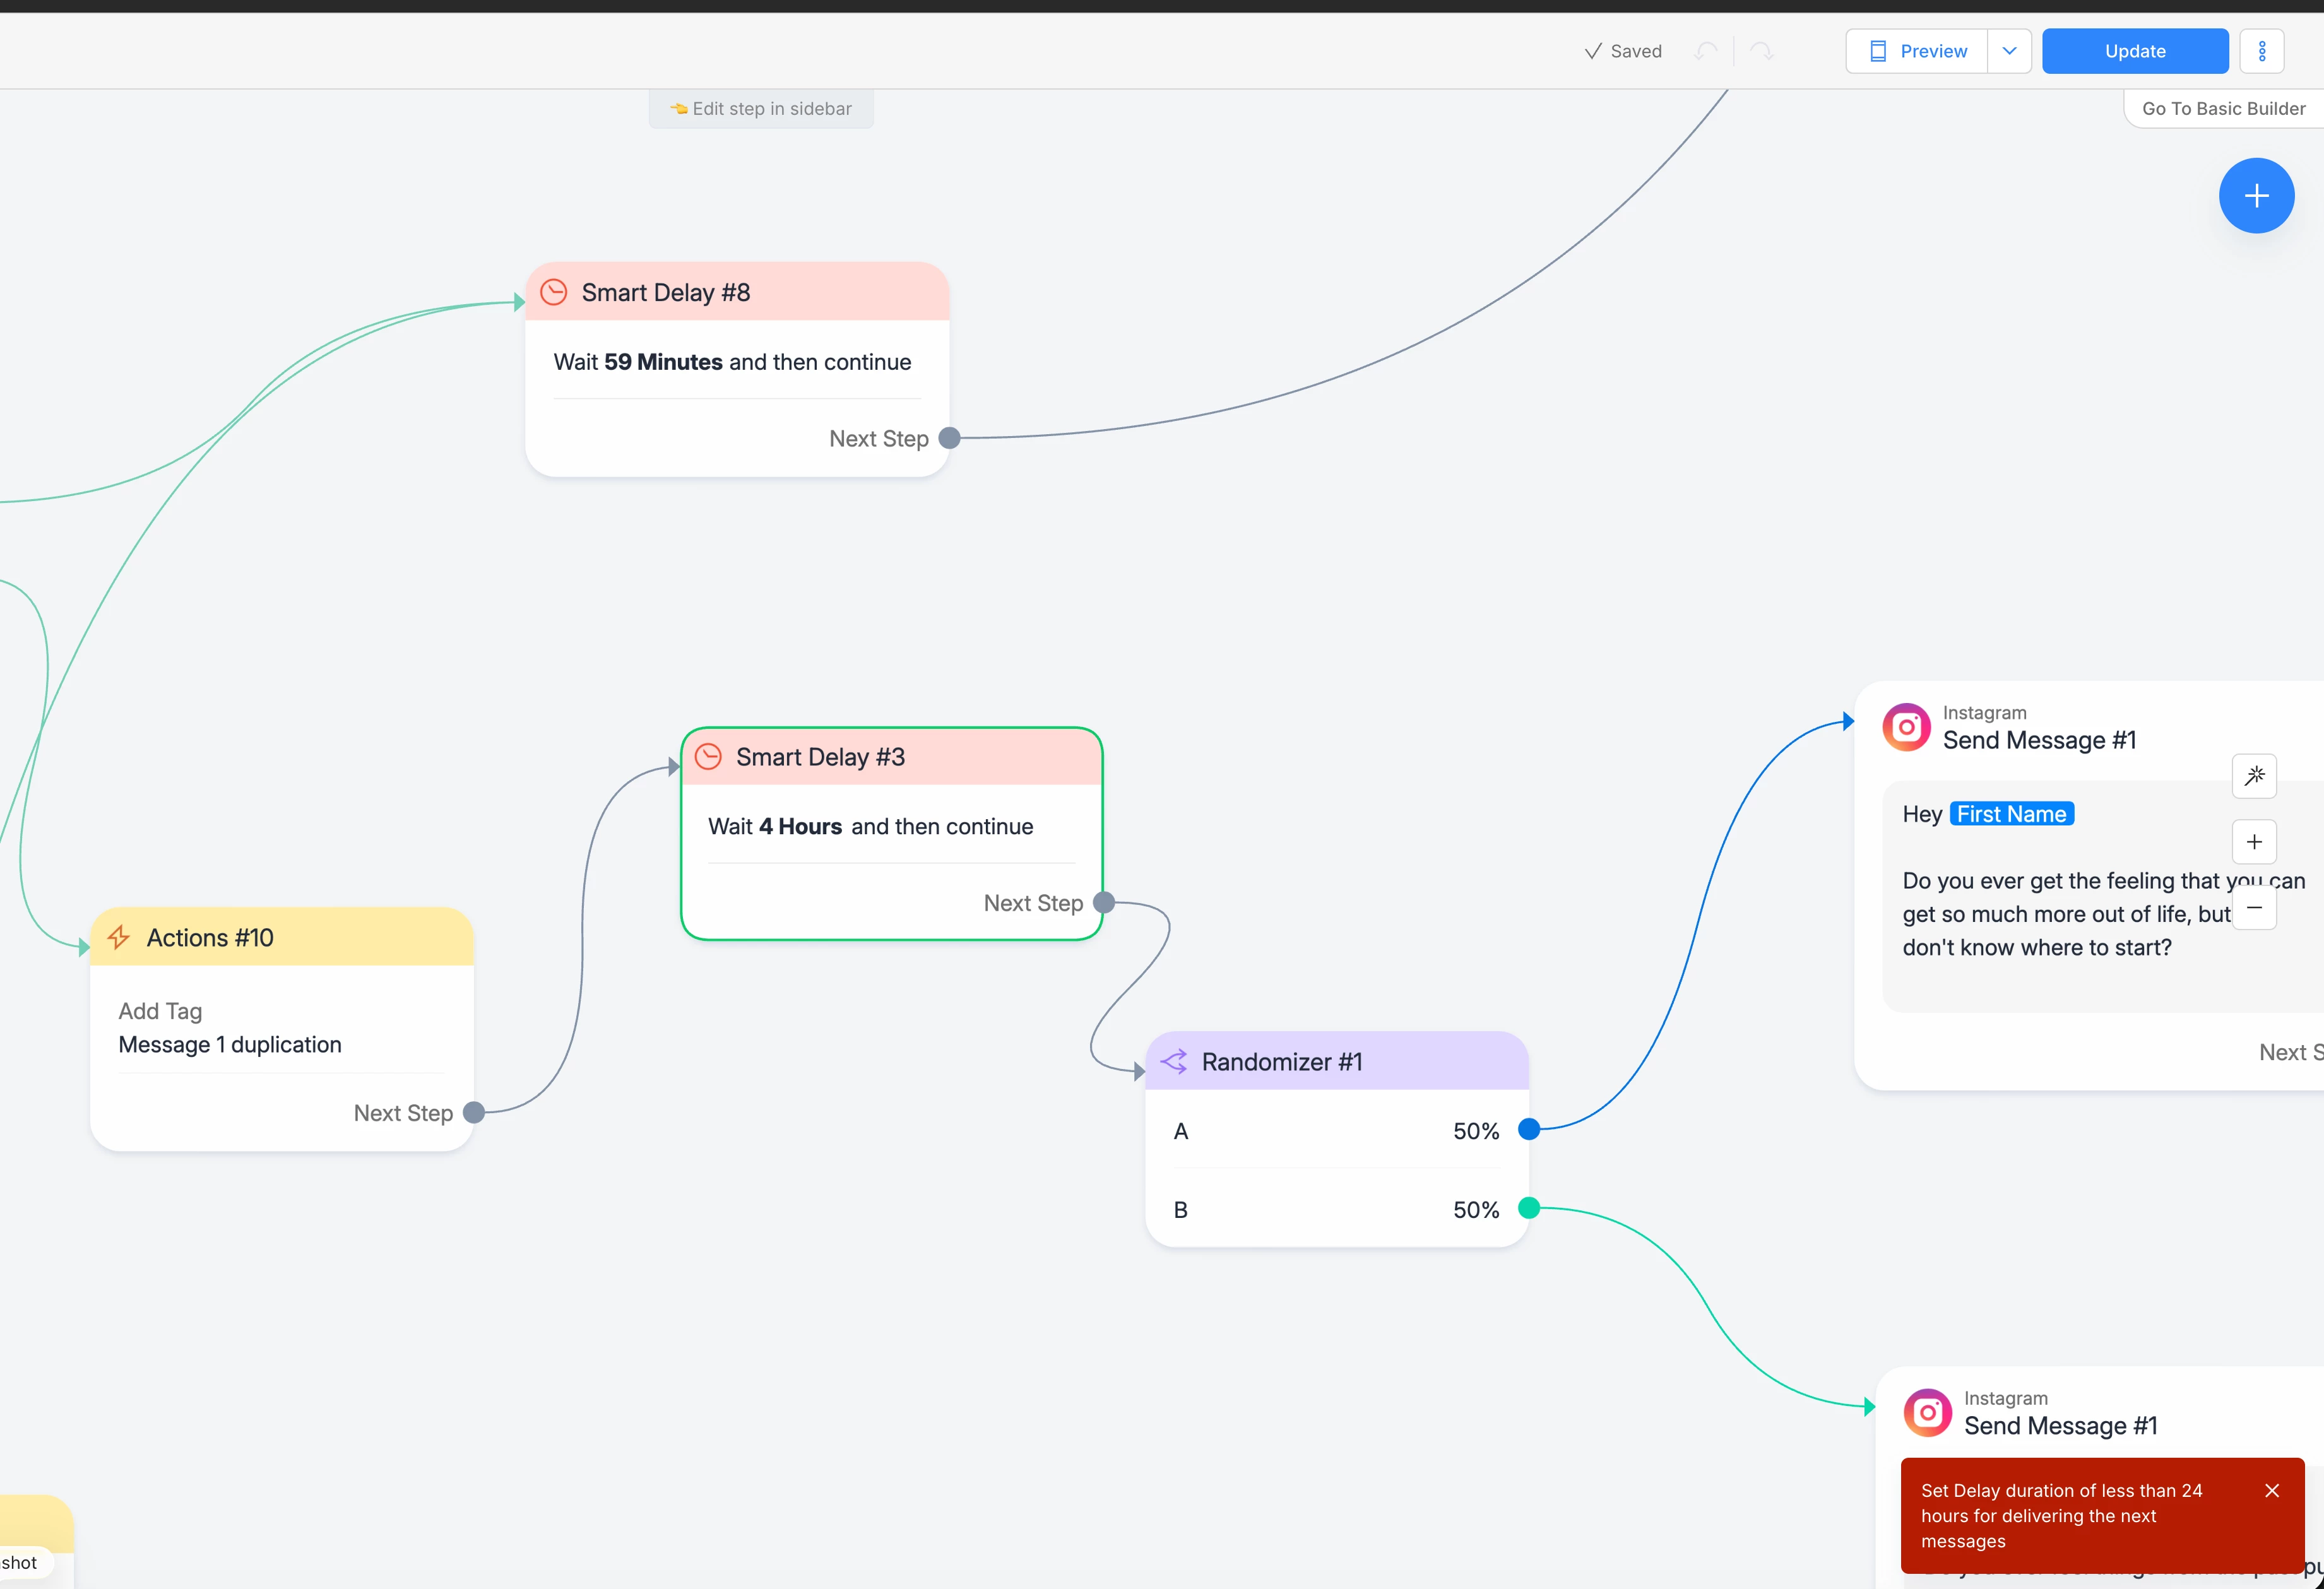Screen dimensions: 2324x1589
Task: Click the Randomizer #1 shuffle icon
Action: point(1174,1062)
